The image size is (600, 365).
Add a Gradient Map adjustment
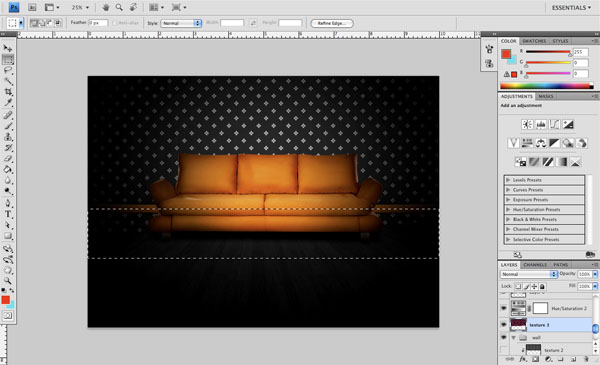(561, 162)
